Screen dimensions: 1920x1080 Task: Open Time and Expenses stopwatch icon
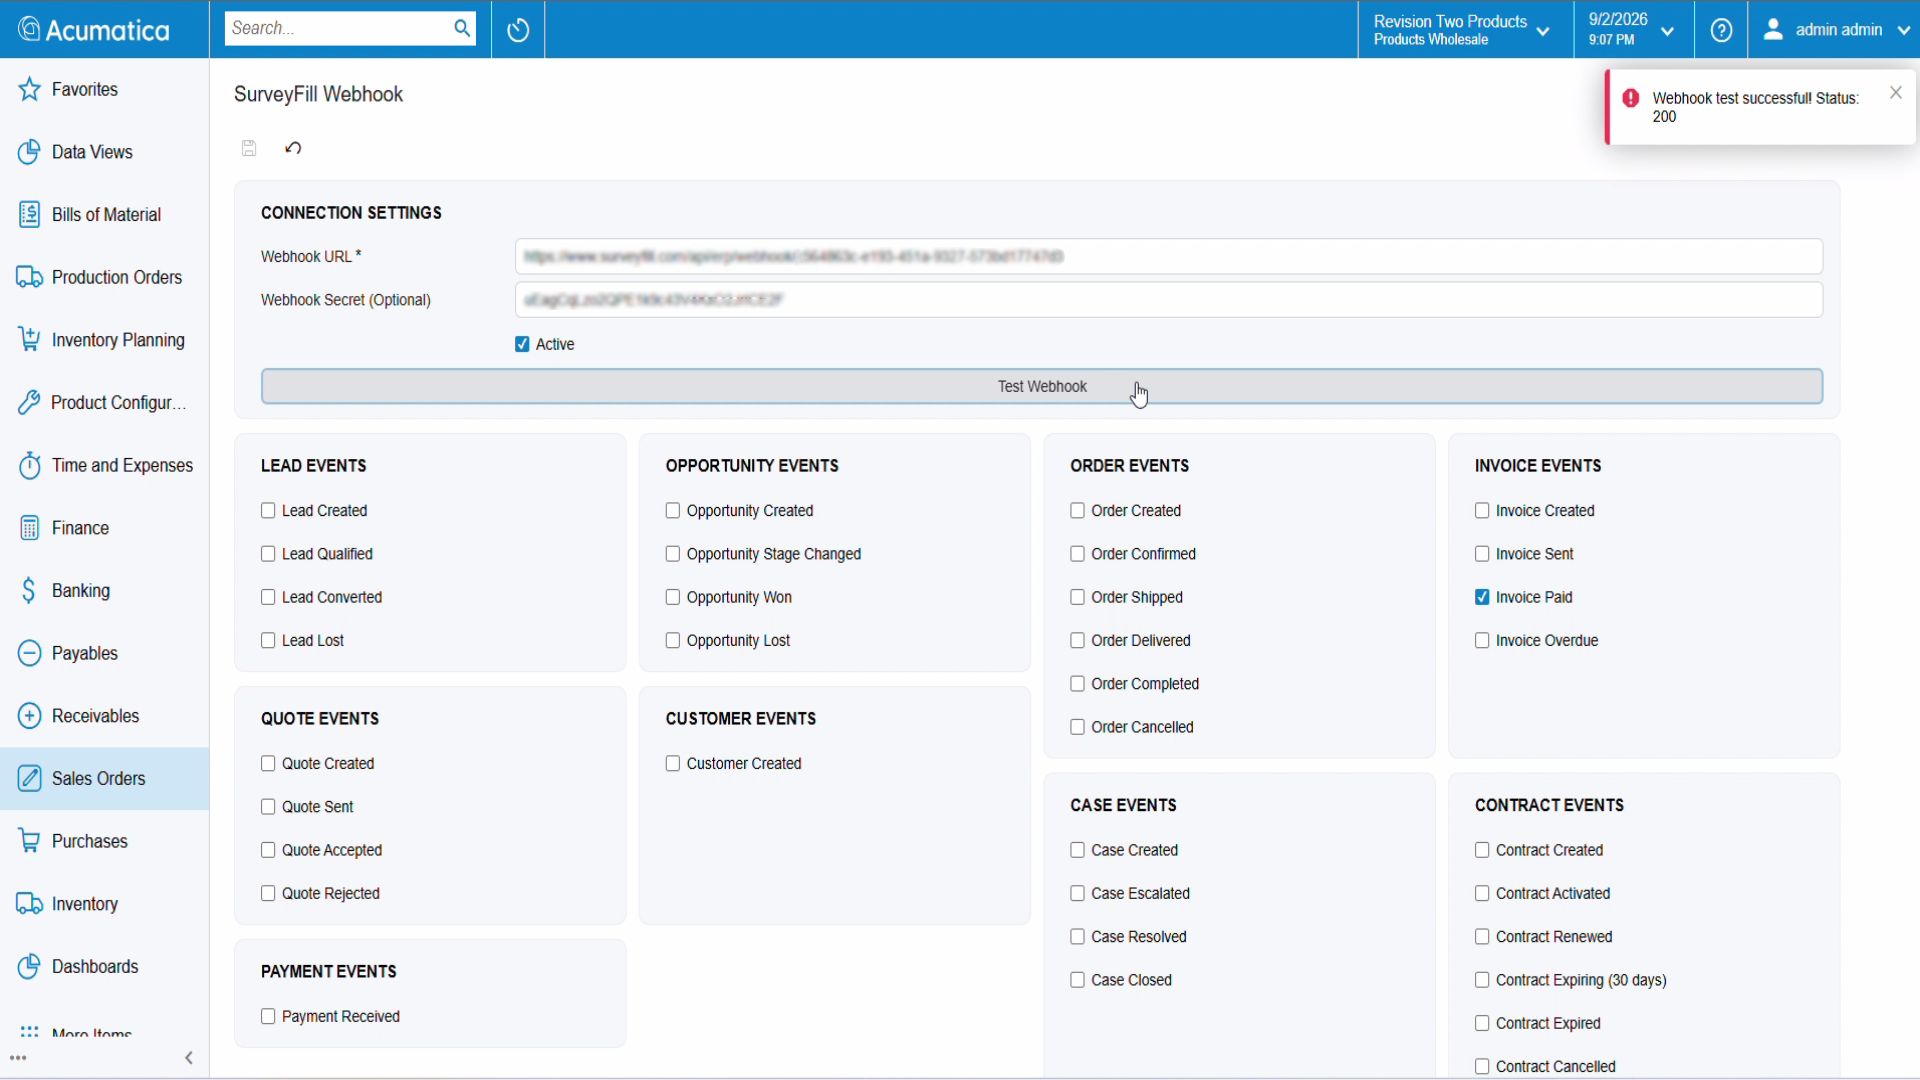click(x=30, y=466)
